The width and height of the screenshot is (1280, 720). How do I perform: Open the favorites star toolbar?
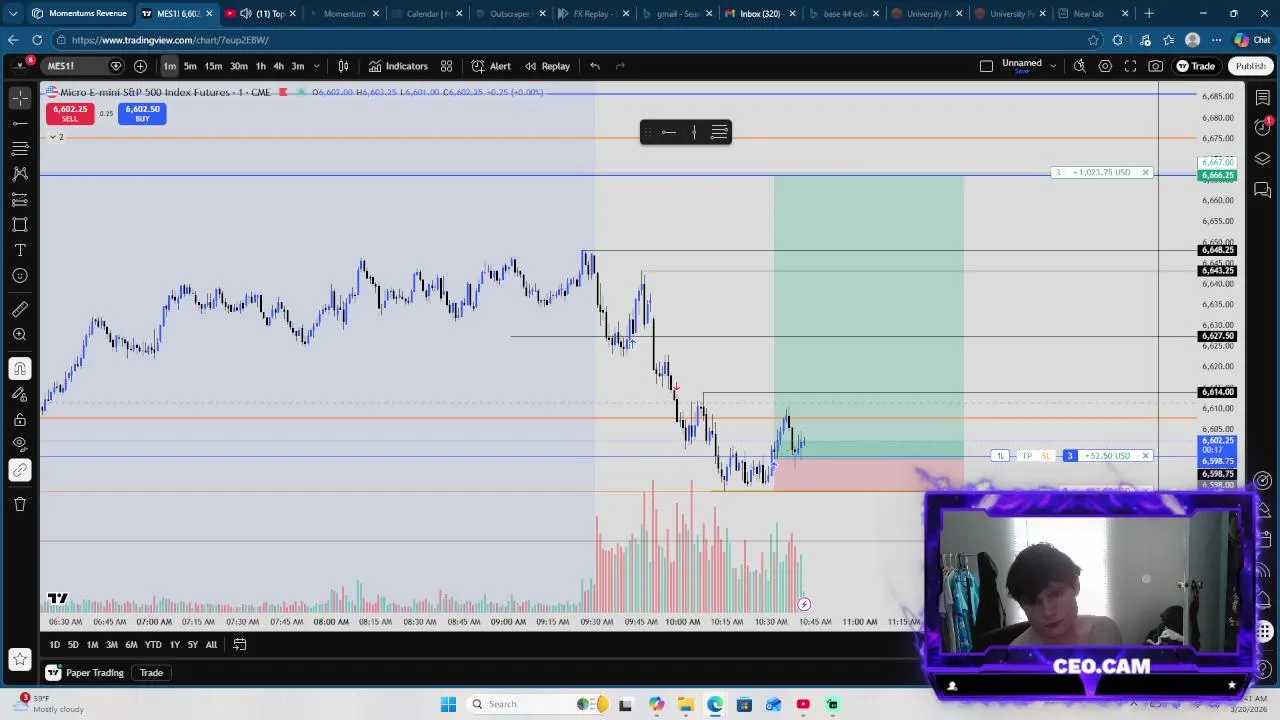(20, 659)
